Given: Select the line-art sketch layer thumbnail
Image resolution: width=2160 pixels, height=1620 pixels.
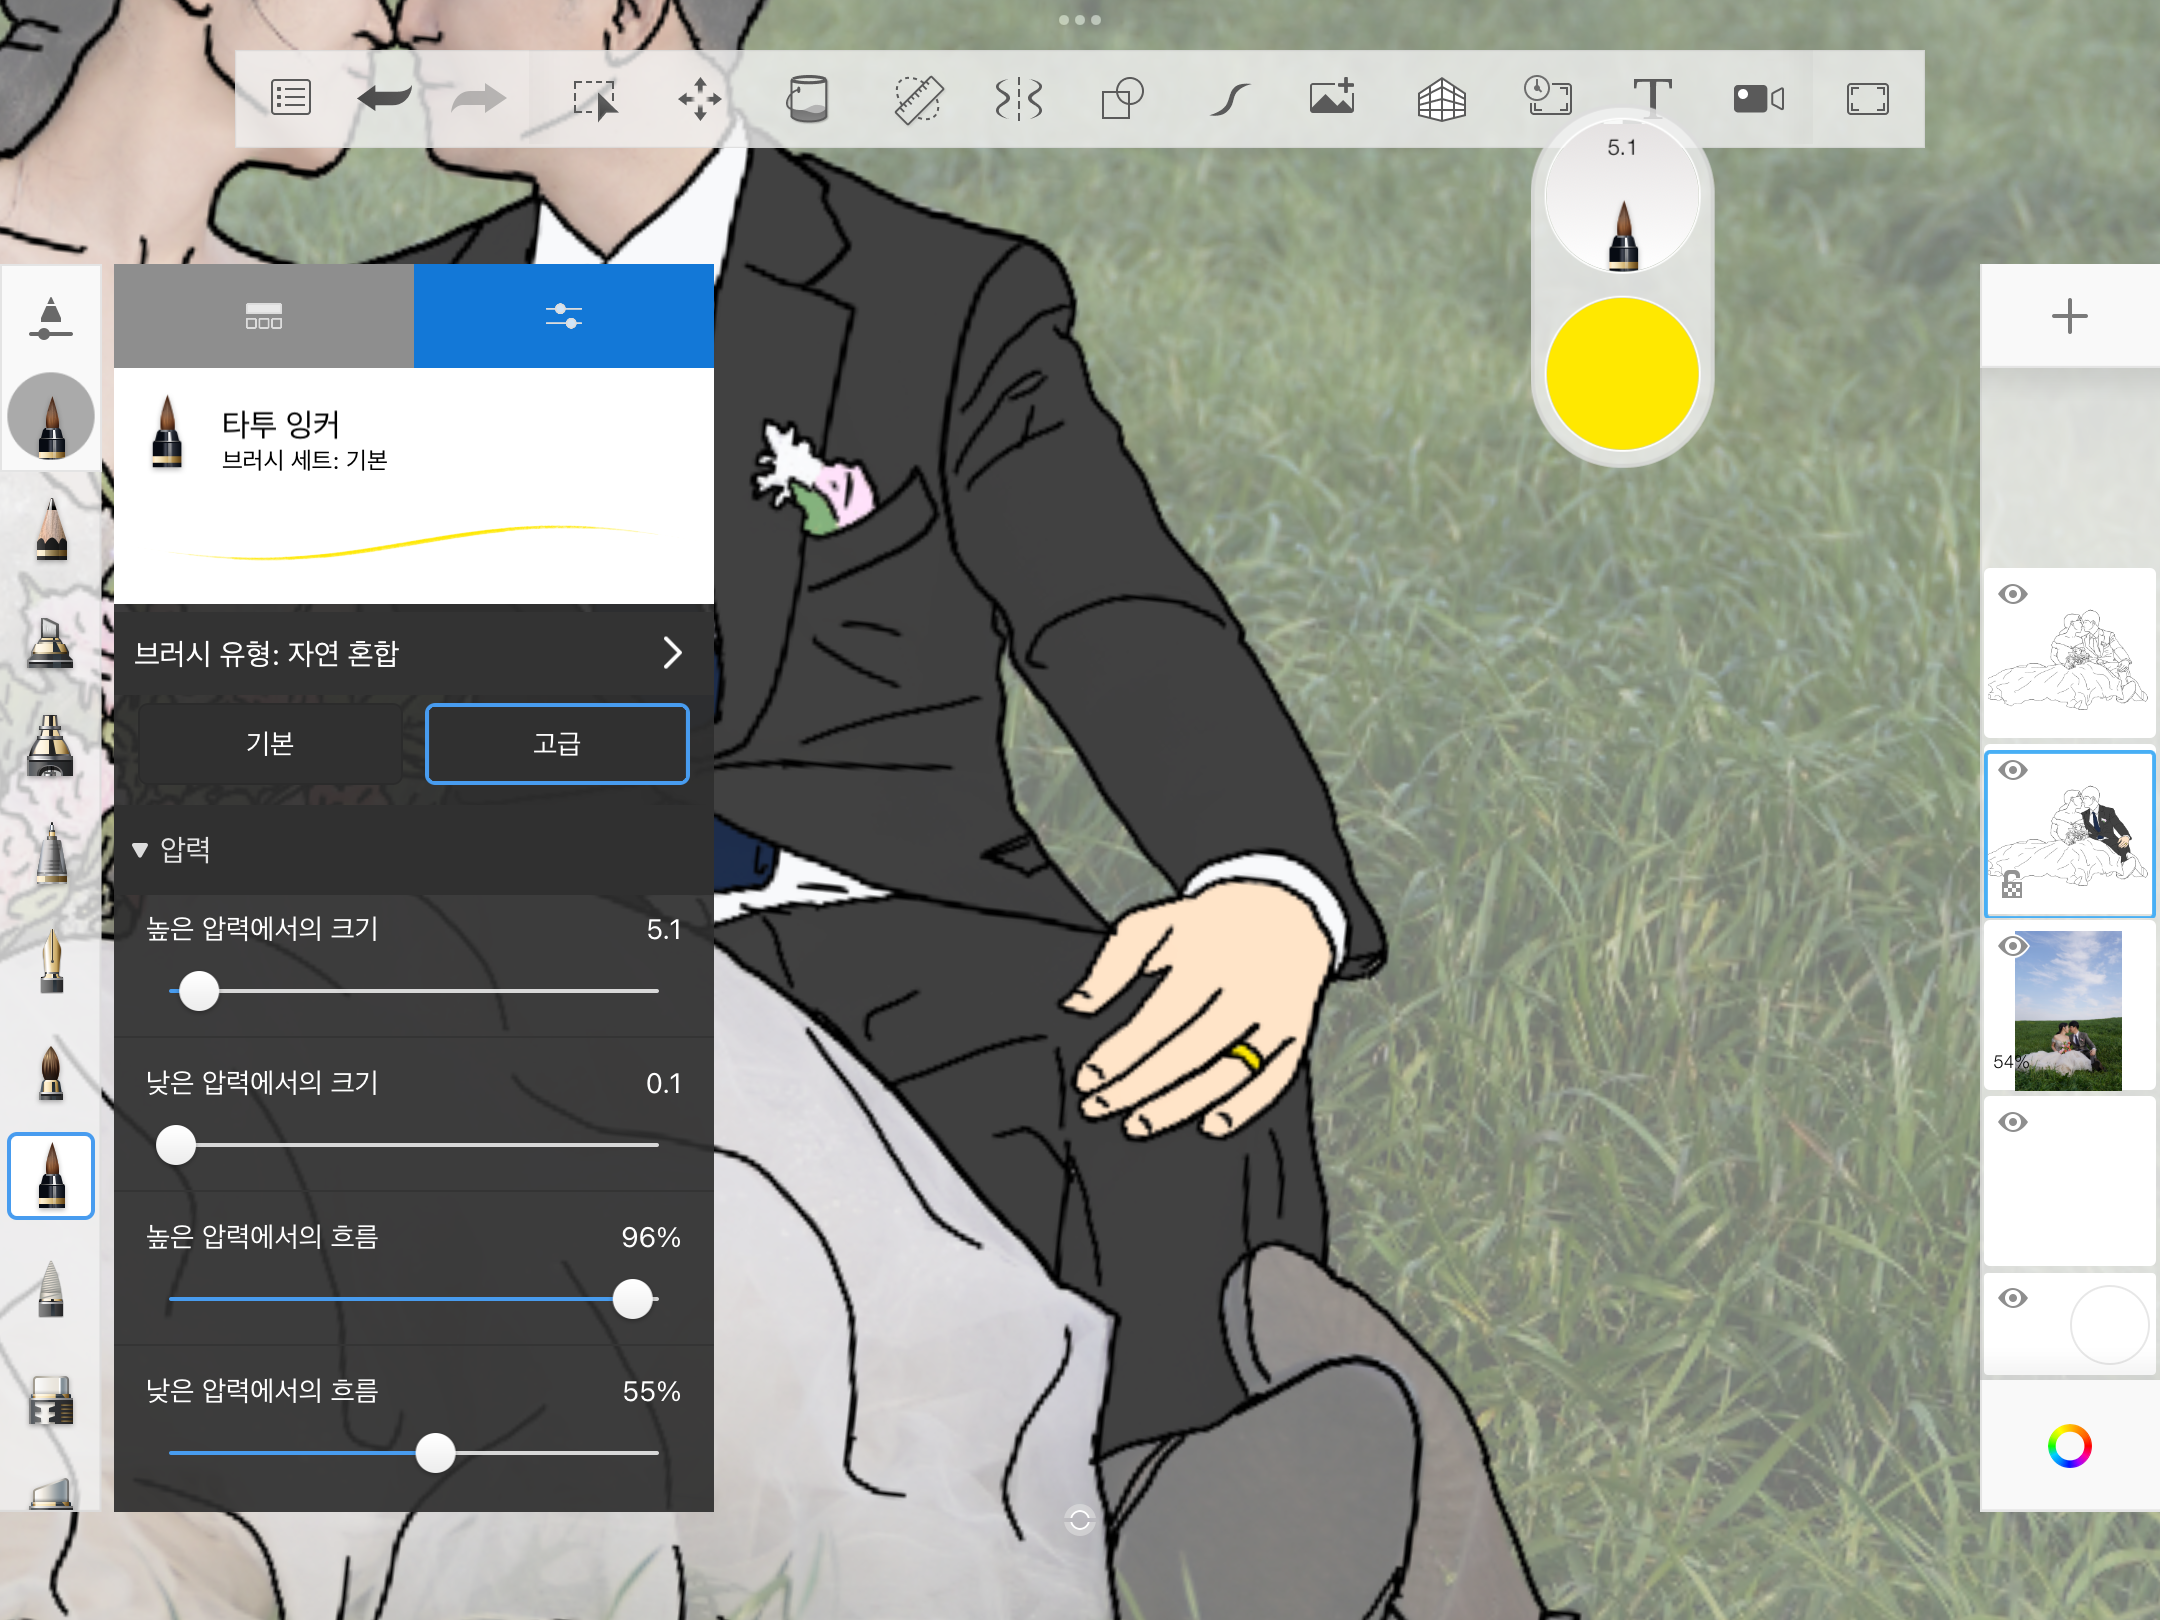Looking at the screenshot, I should pos(2070,654).
